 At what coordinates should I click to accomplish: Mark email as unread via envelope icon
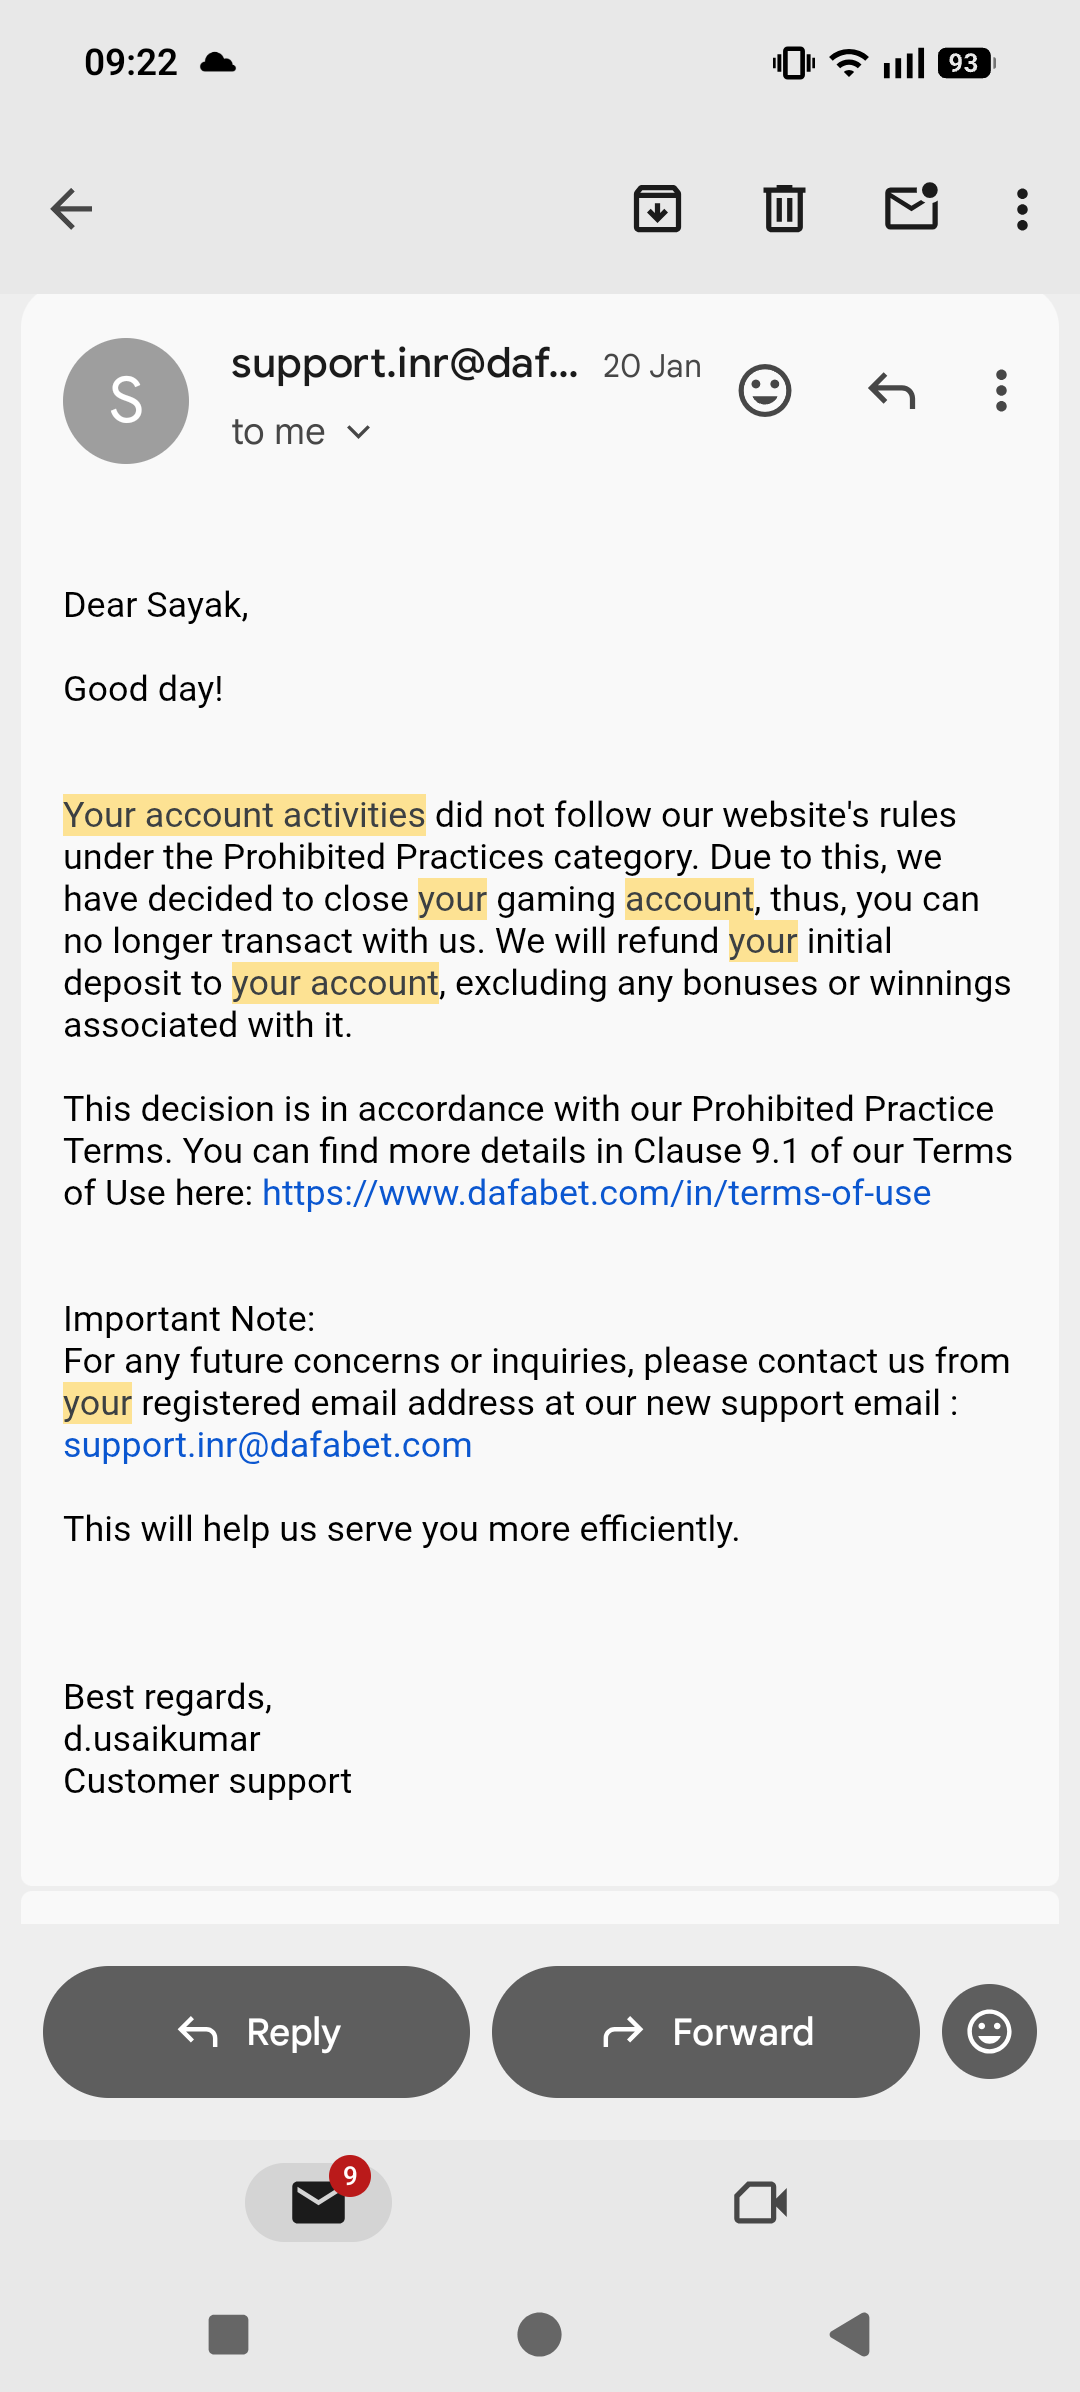coord(912,207)
